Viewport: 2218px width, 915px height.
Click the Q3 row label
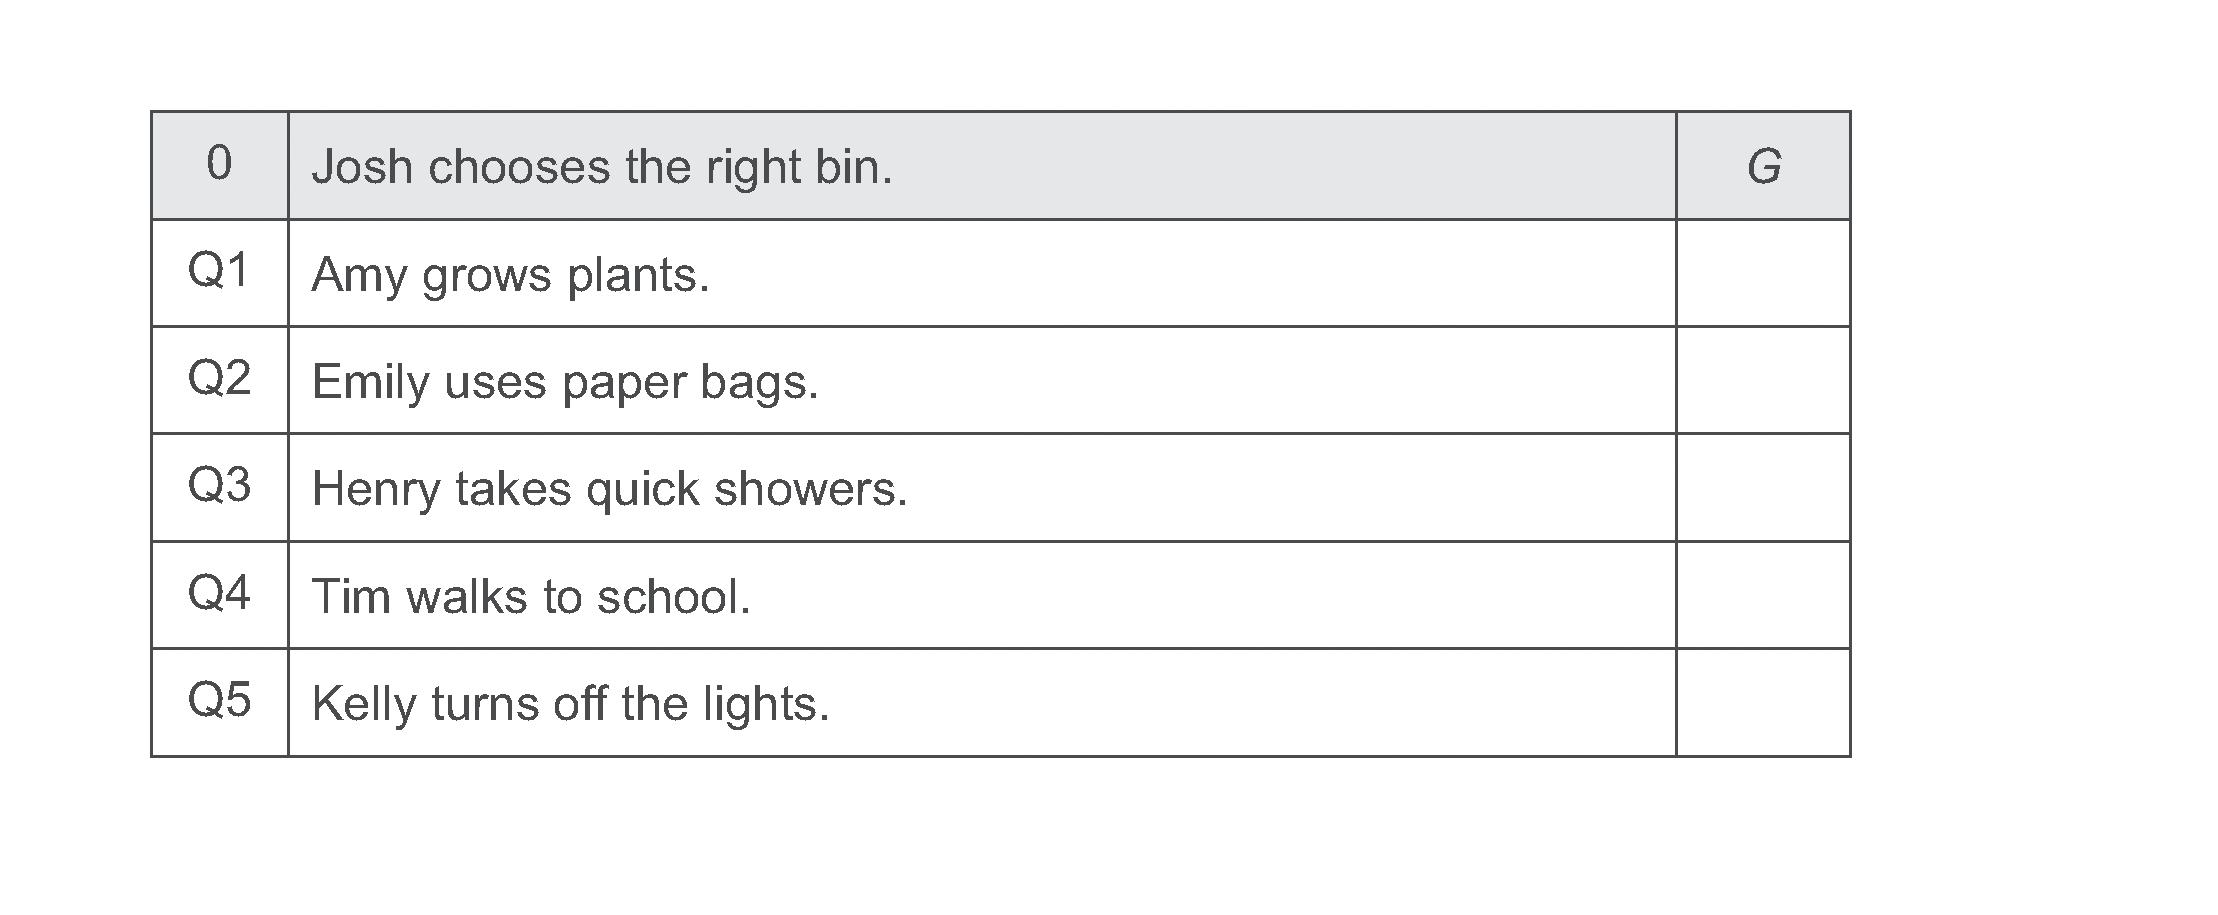[219, 486]
